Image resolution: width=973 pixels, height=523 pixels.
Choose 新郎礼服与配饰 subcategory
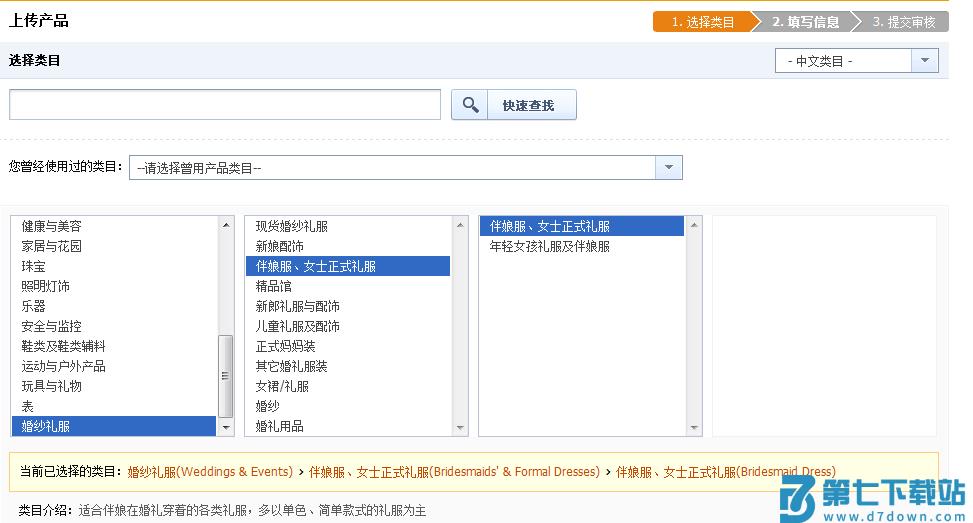point(298,306)
